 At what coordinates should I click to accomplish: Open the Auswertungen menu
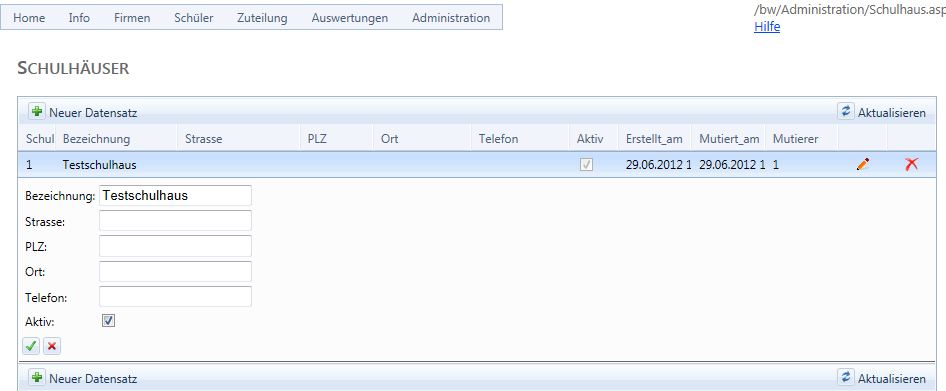coord(349,17)
